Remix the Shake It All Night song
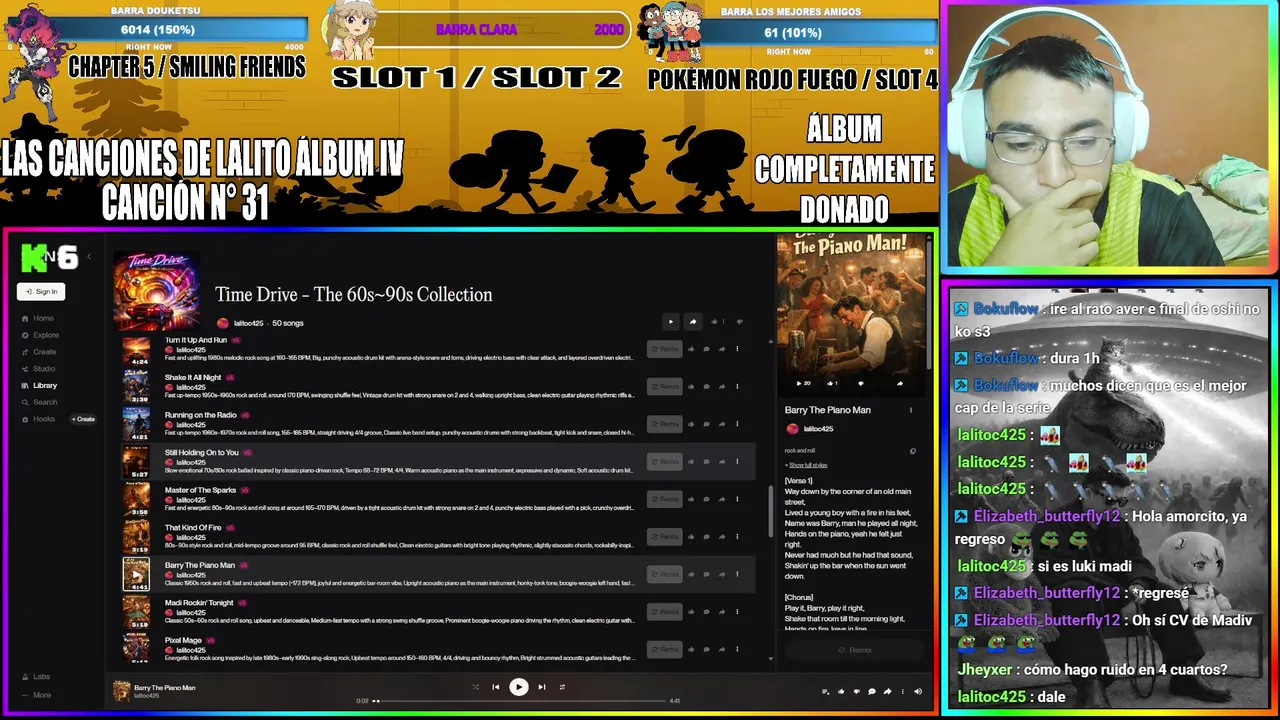The height and width of the screenshot is (720, 1280). 664,386
